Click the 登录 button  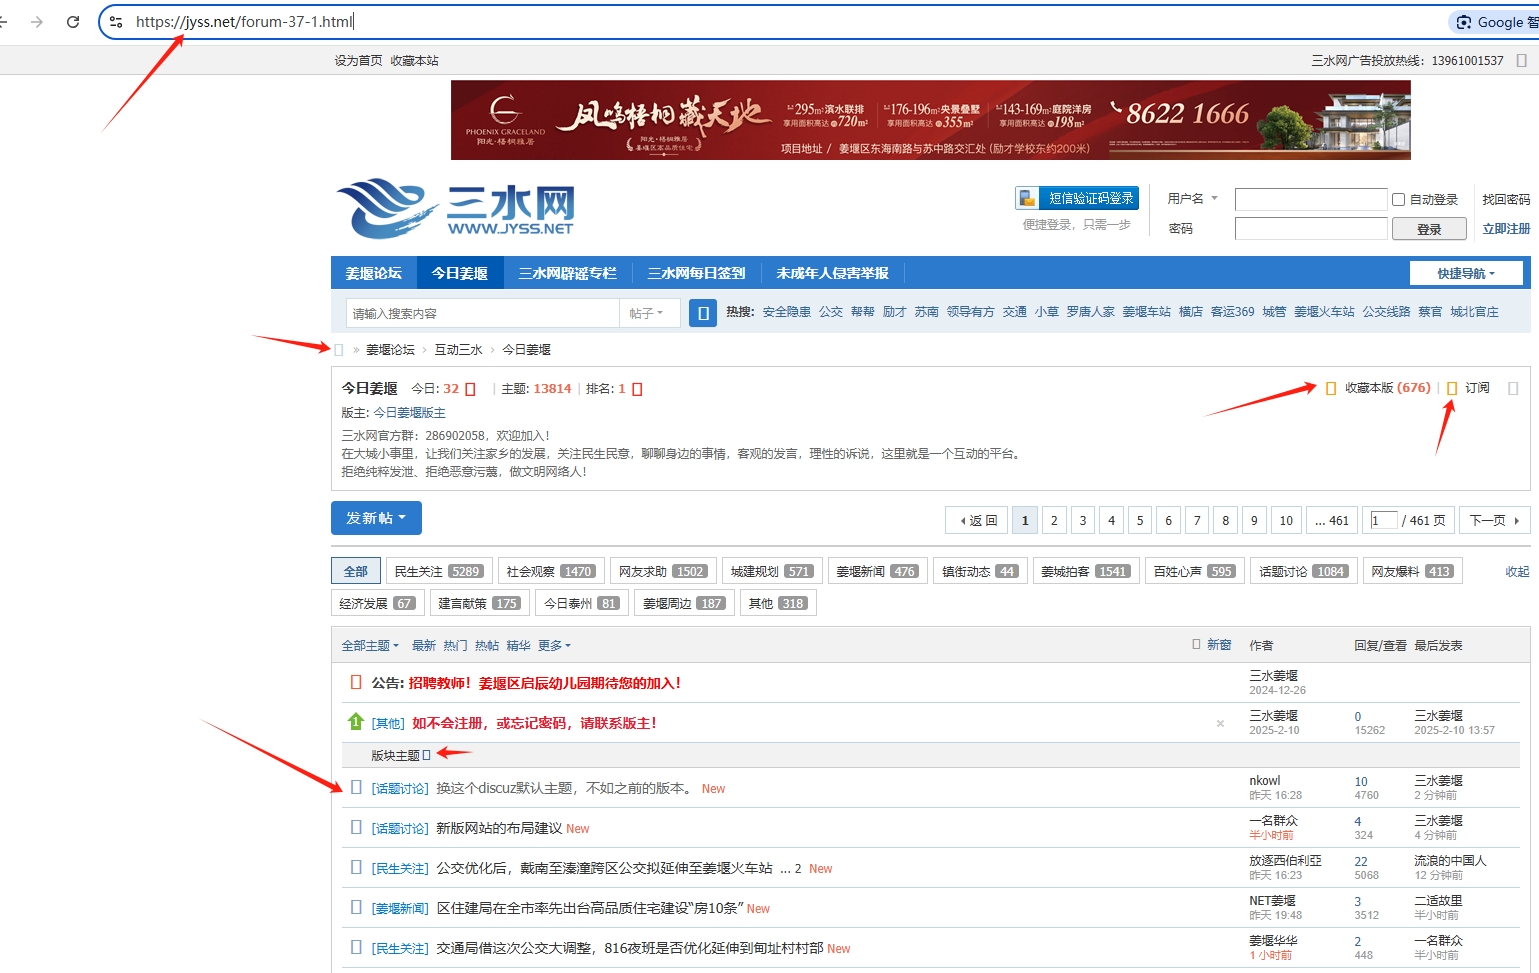tap(1429, 229)
